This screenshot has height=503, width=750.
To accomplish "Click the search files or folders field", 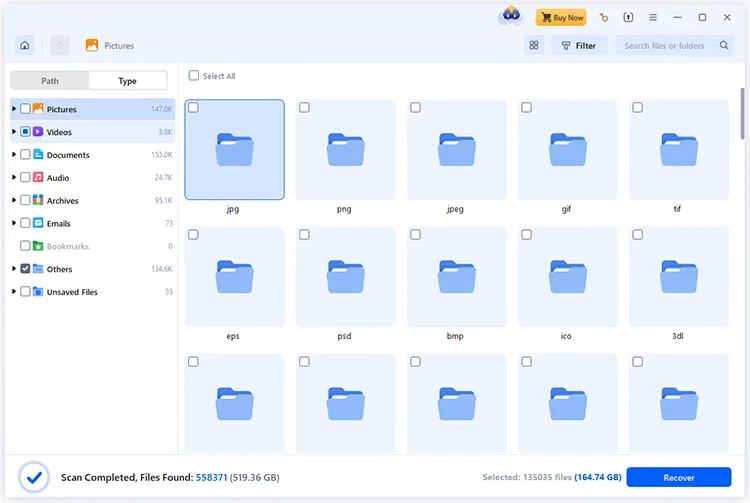I will tap(674, 45).
